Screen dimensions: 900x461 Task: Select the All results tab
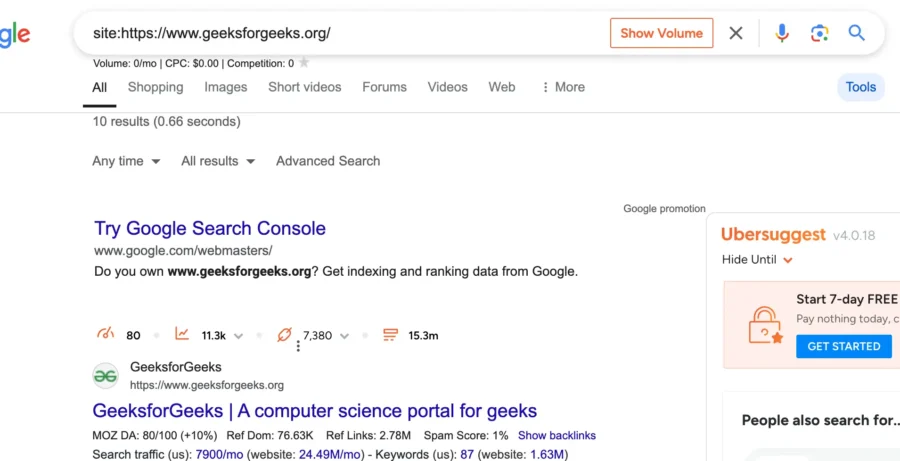click(x=99, y=87)
